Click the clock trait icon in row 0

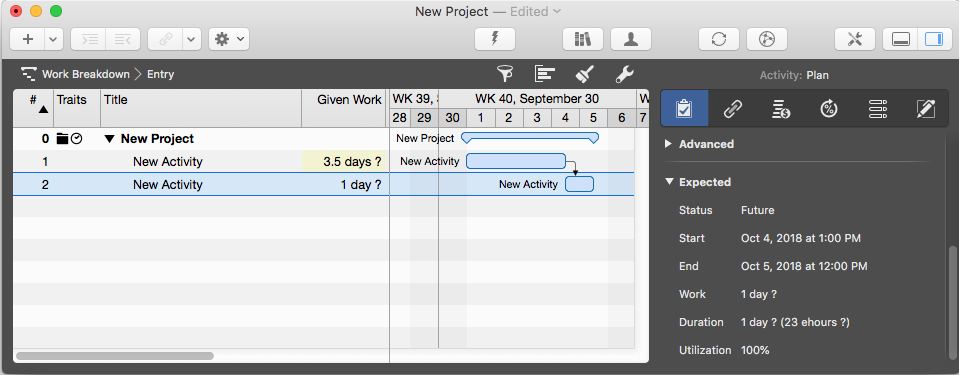76,139
